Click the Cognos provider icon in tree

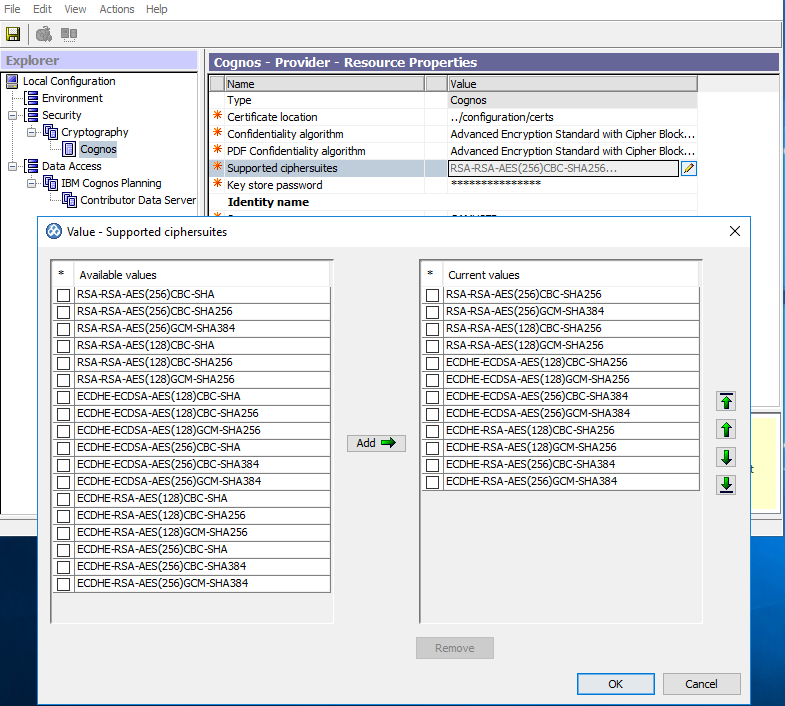coord(69,149)
